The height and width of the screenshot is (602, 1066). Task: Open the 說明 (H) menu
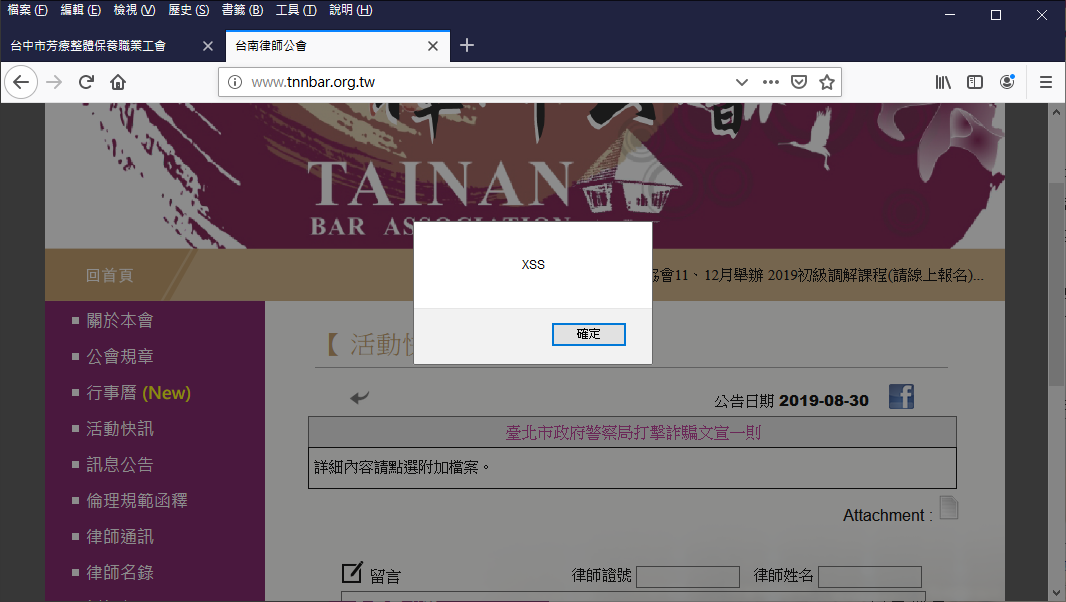tap(350, 10)
